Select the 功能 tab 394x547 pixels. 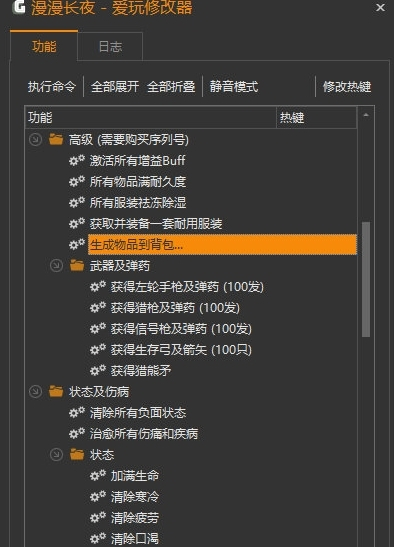44,46
